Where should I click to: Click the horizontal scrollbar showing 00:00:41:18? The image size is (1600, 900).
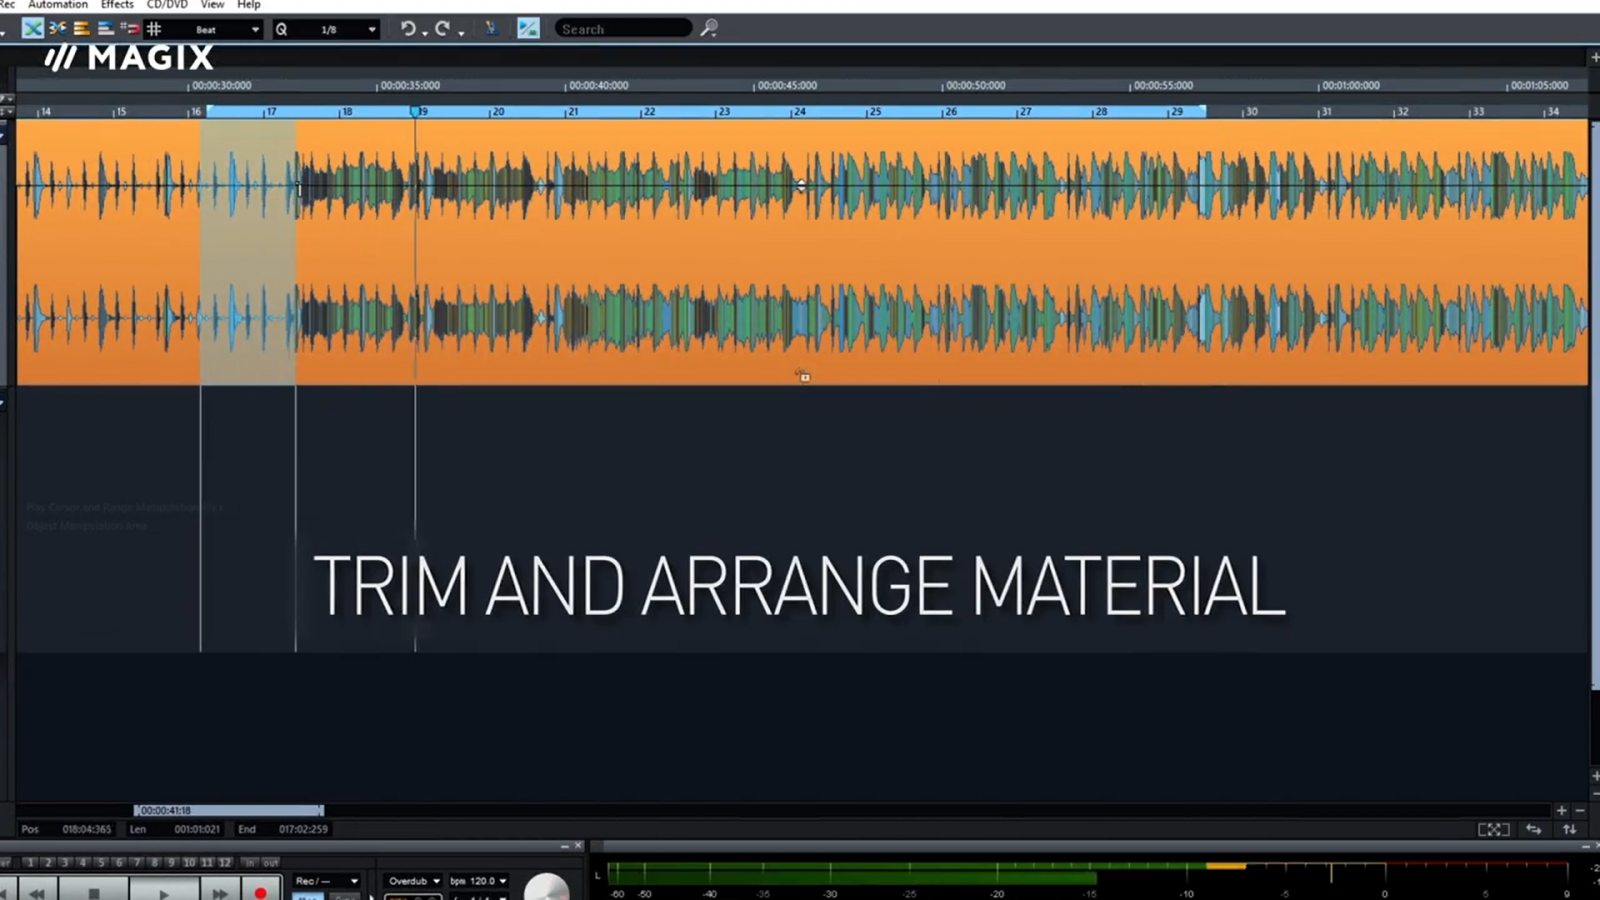229,810
